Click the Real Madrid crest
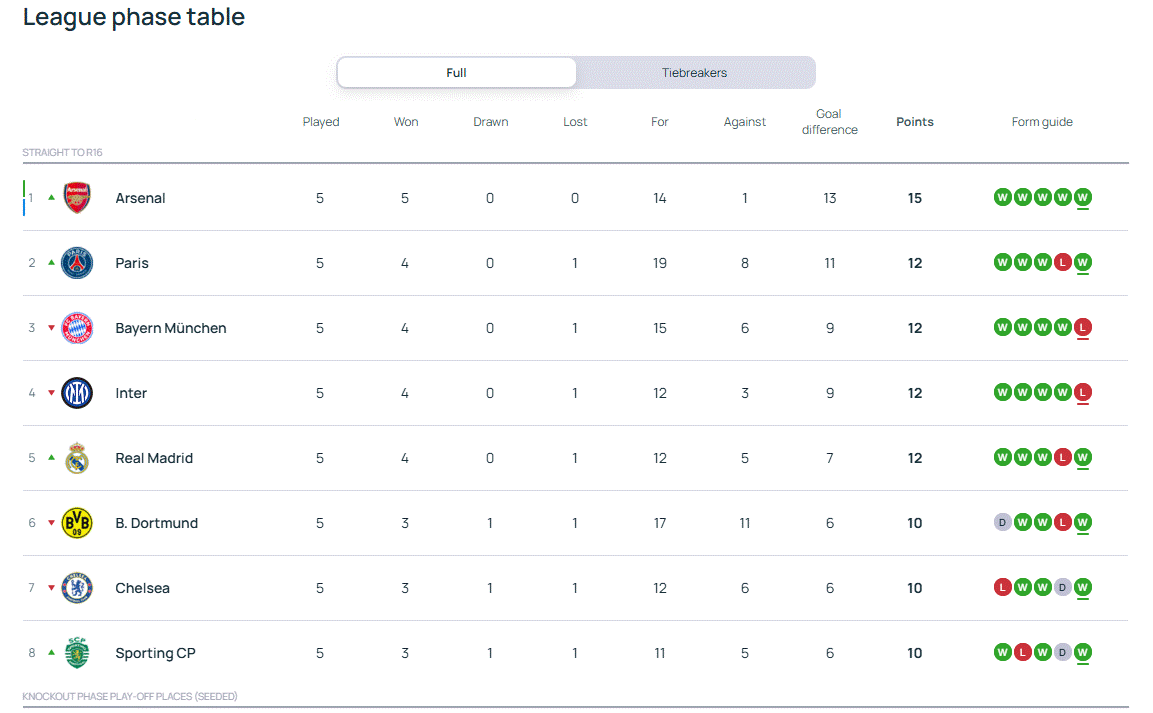Image resolution: width=1153 pixels, height=713 pixels. click(77, 458)
